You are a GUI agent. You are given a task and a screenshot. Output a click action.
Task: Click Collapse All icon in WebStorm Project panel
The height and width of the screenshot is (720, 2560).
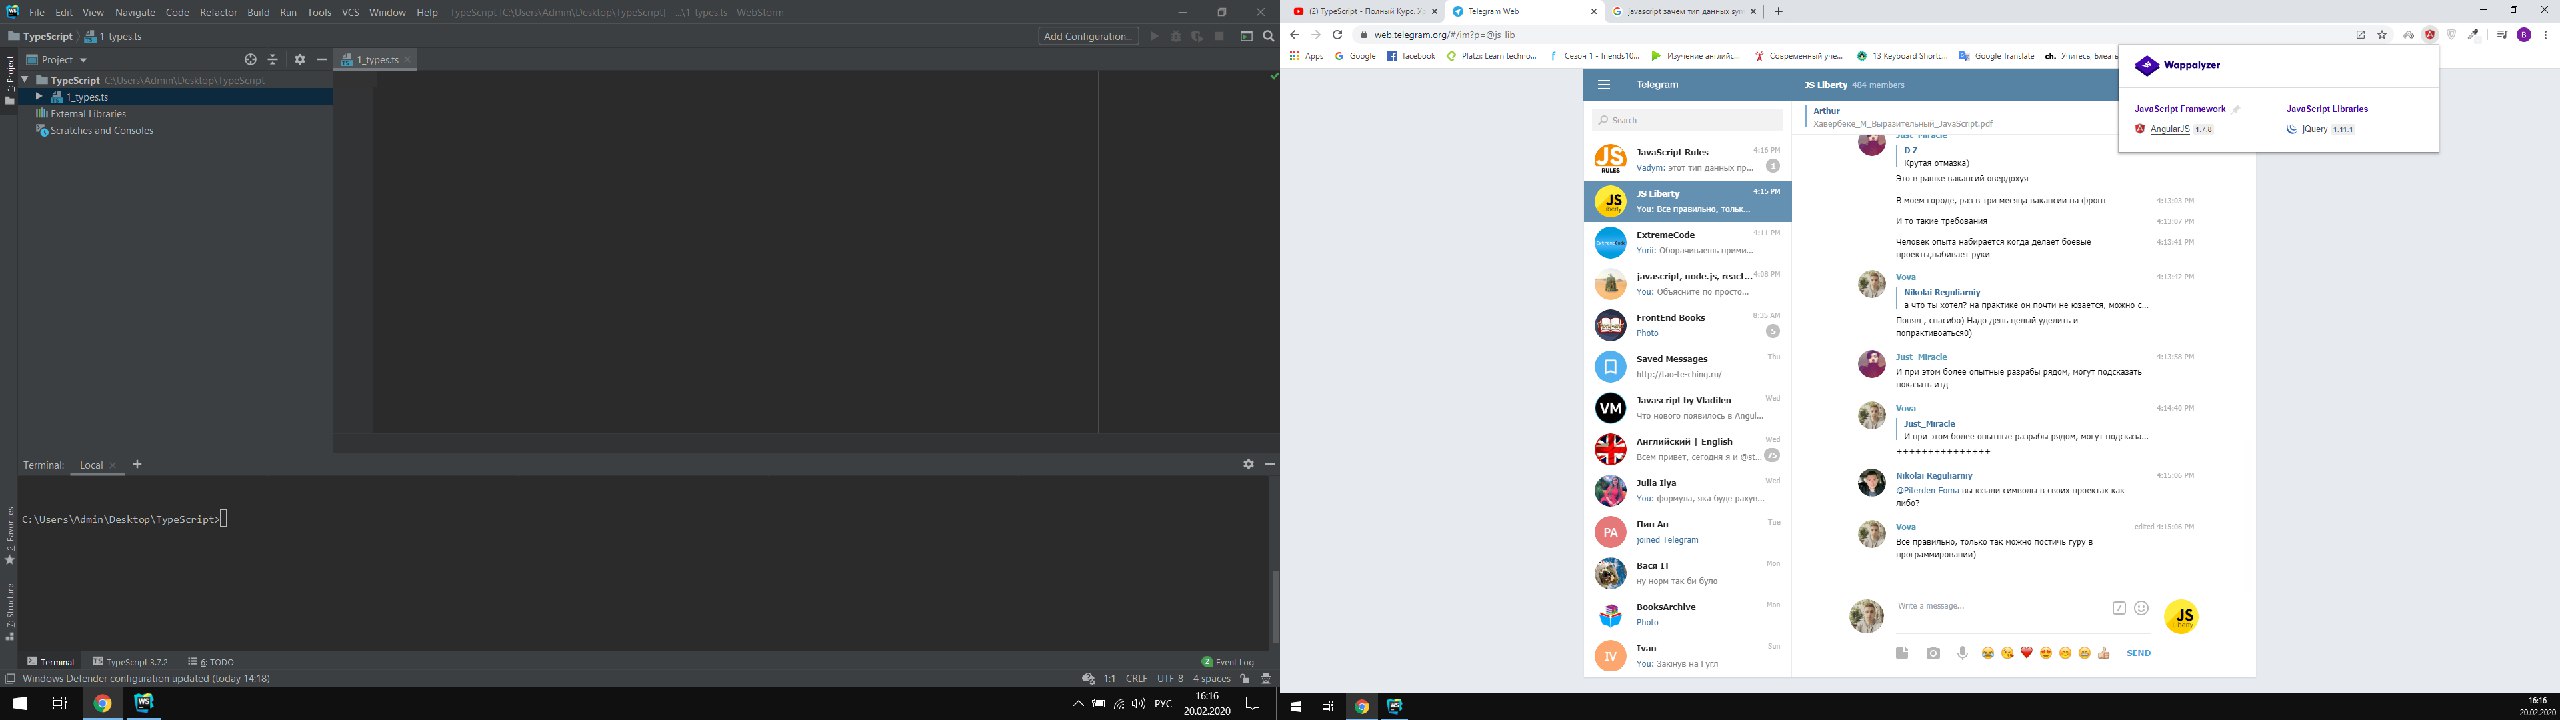tap(273, 60)
